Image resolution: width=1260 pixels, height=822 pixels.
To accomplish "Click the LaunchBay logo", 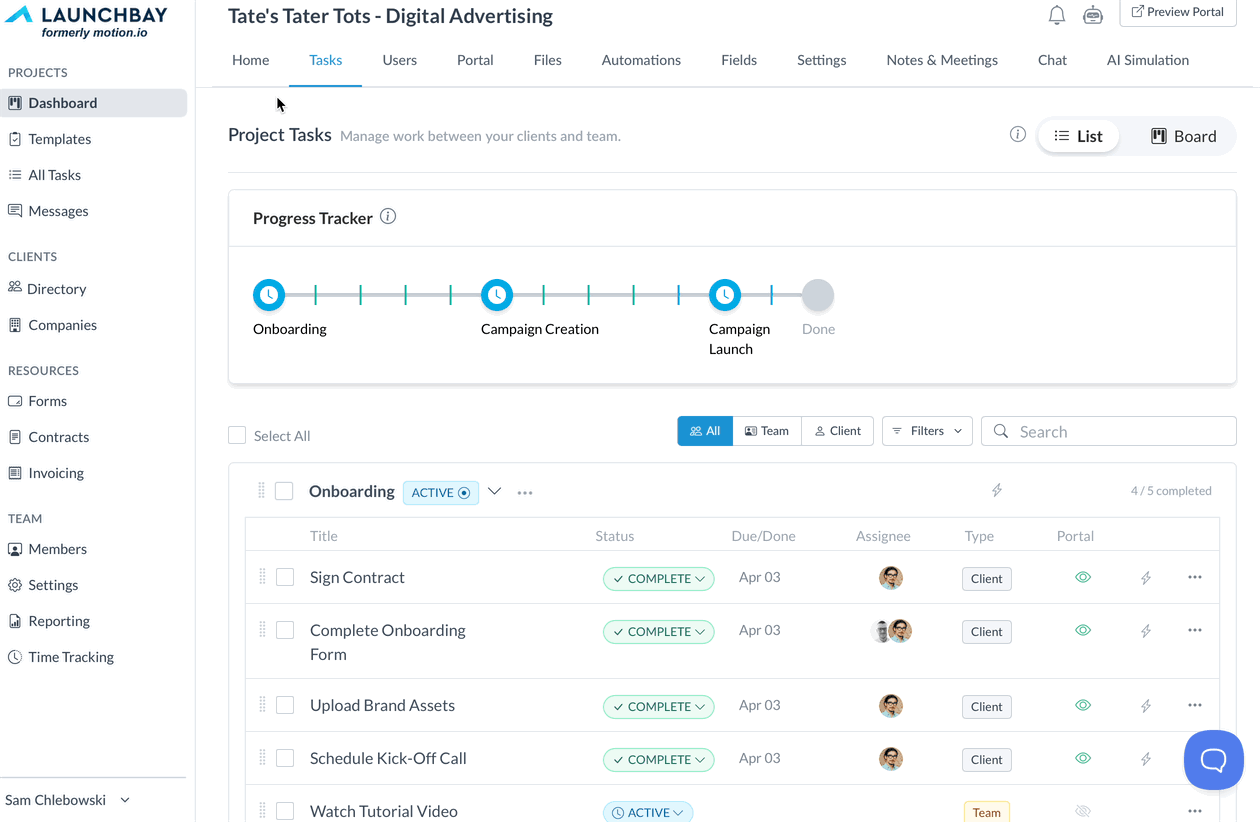I will 86,21.
